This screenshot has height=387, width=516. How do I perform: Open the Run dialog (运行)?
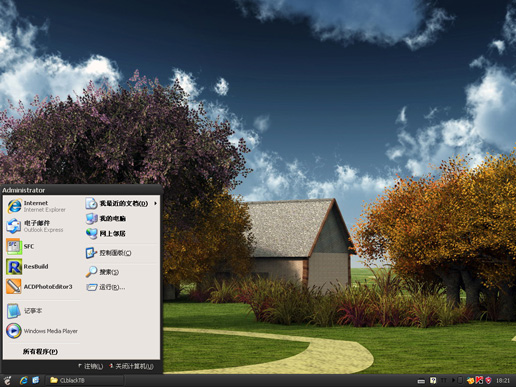pos(121,287)
